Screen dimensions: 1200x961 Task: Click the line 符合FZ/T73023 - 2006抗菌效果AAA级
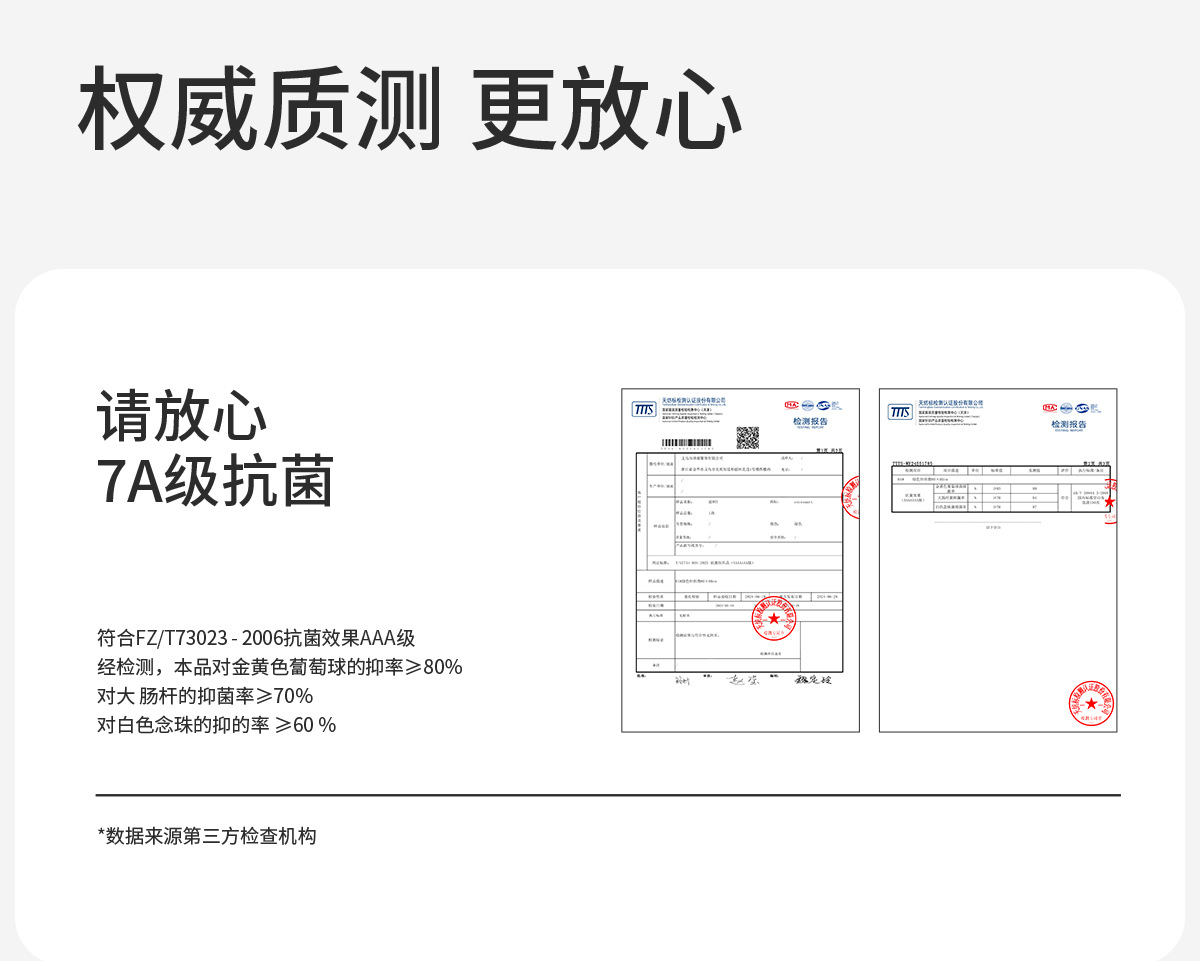256,638
